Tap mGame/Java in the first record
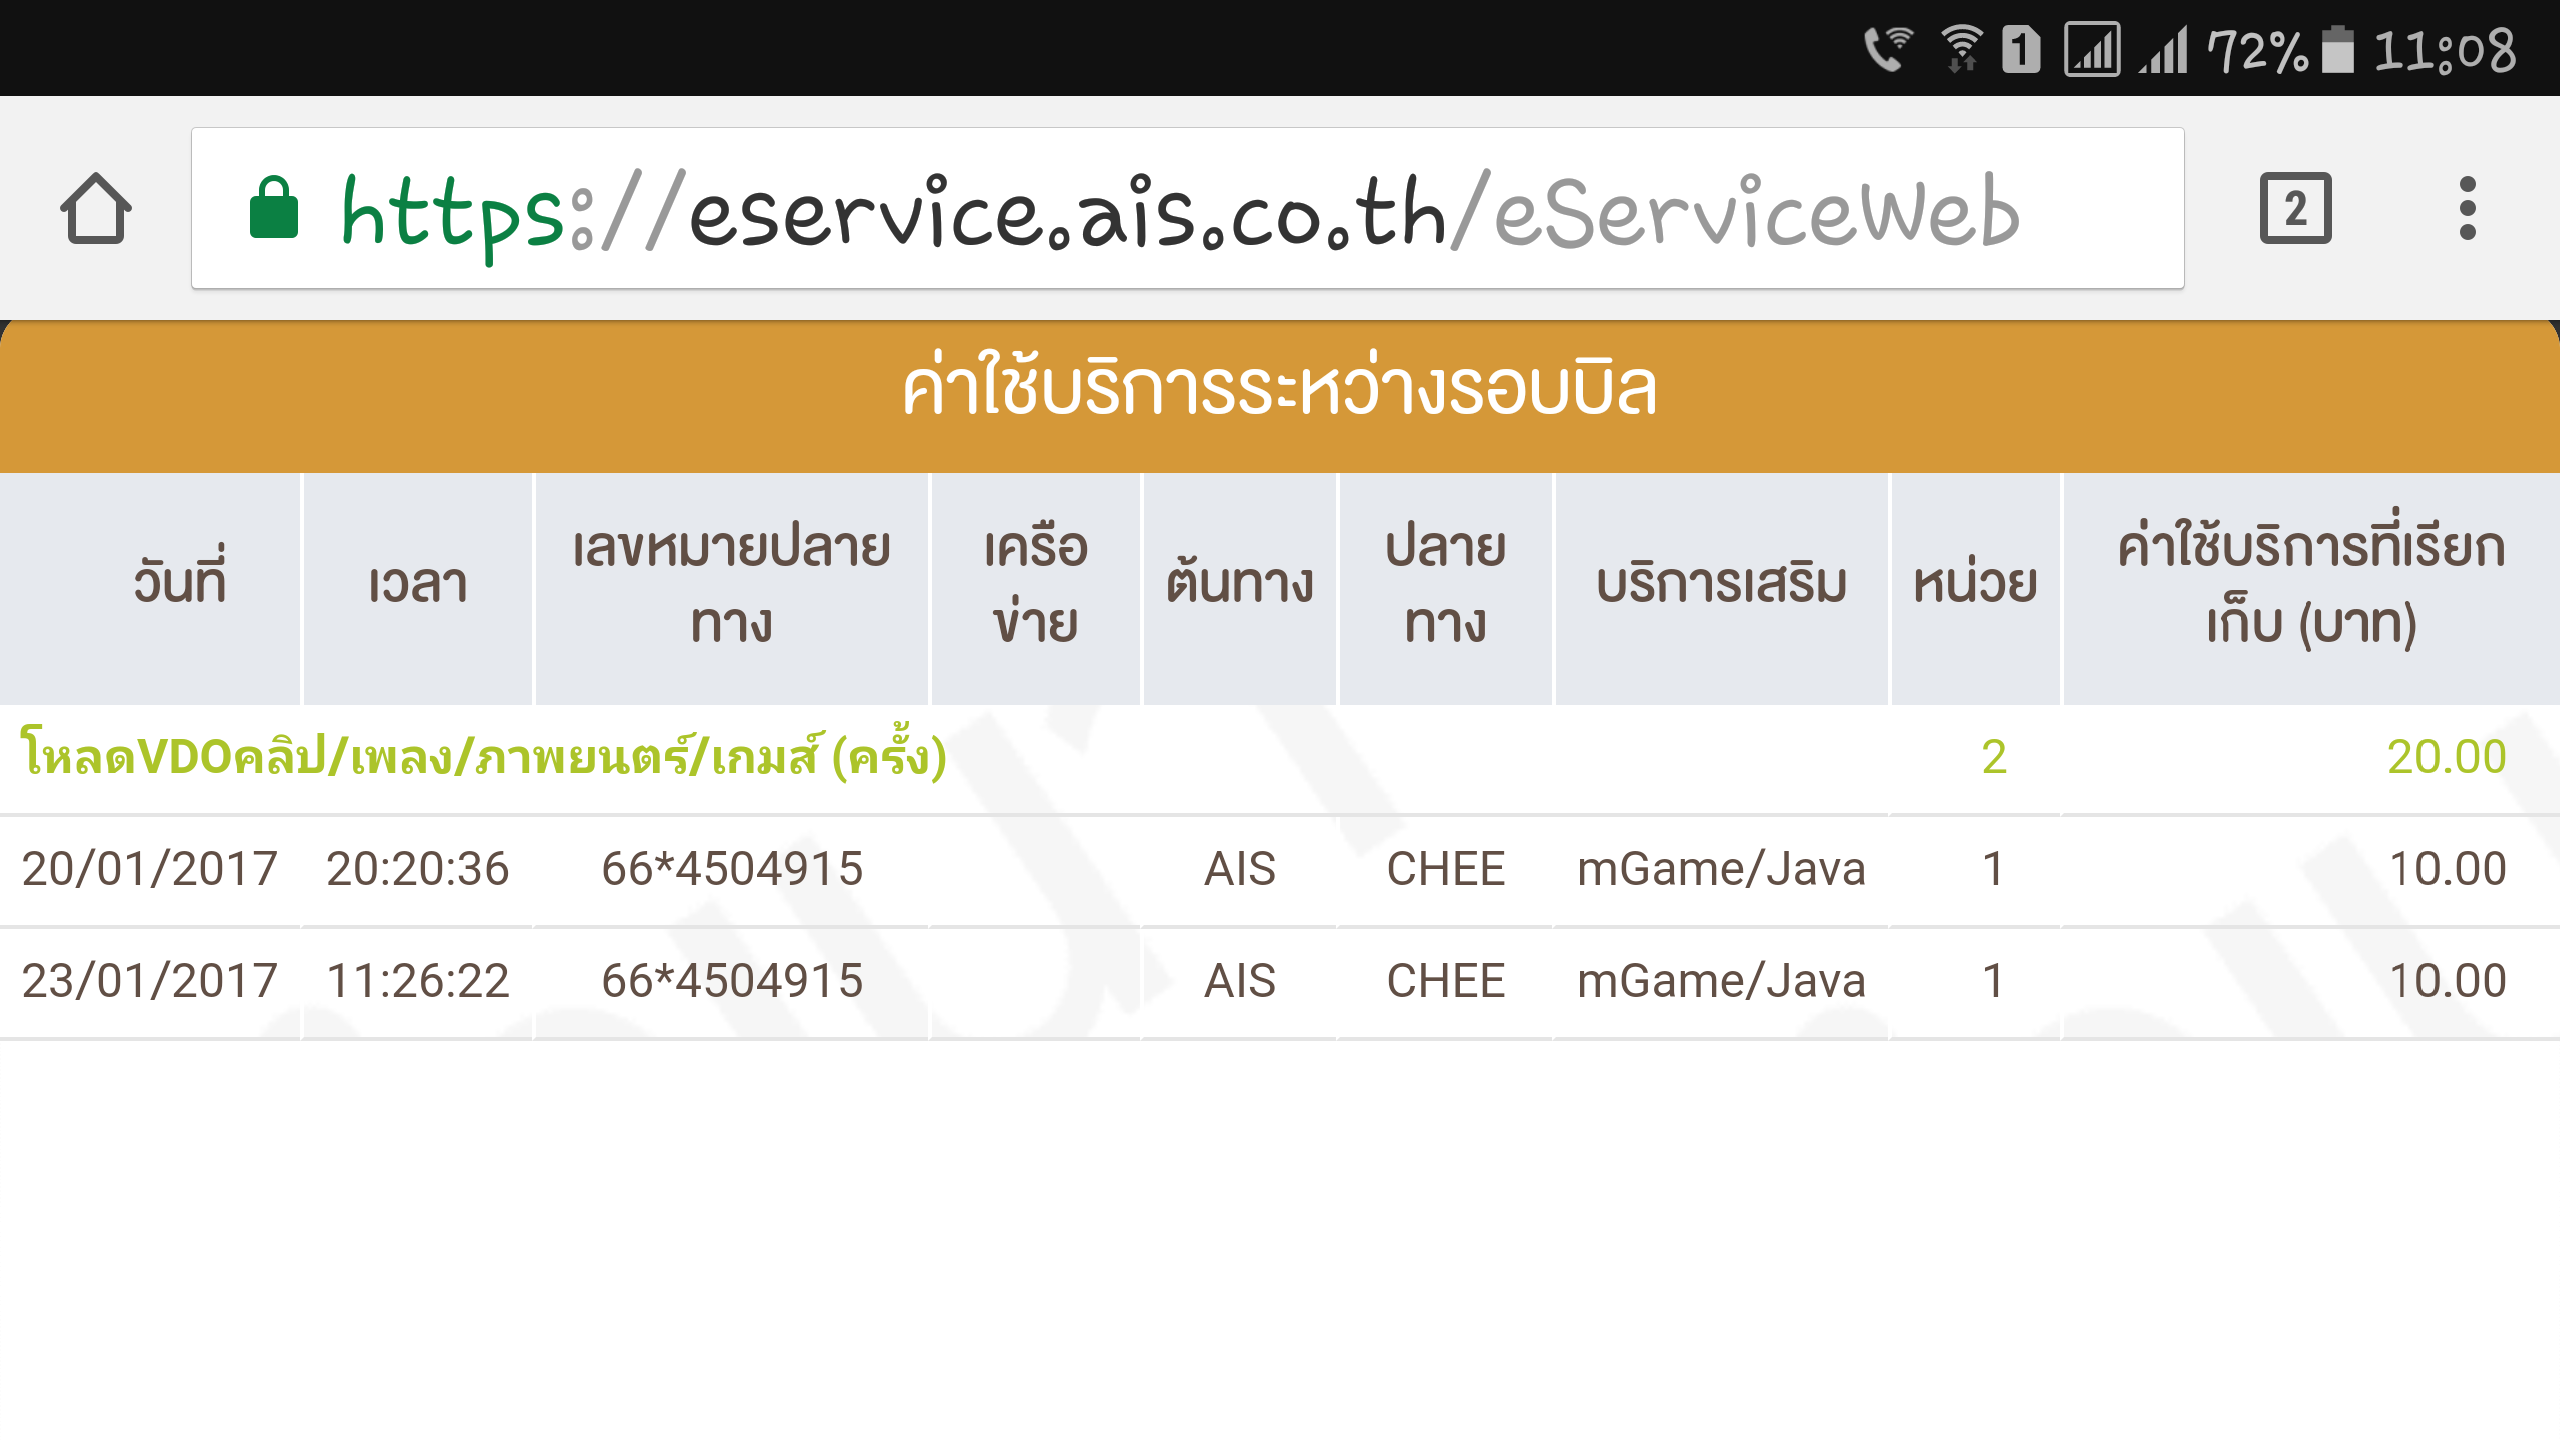Screen dimensions: 2560x1440 click(1721, 869)
